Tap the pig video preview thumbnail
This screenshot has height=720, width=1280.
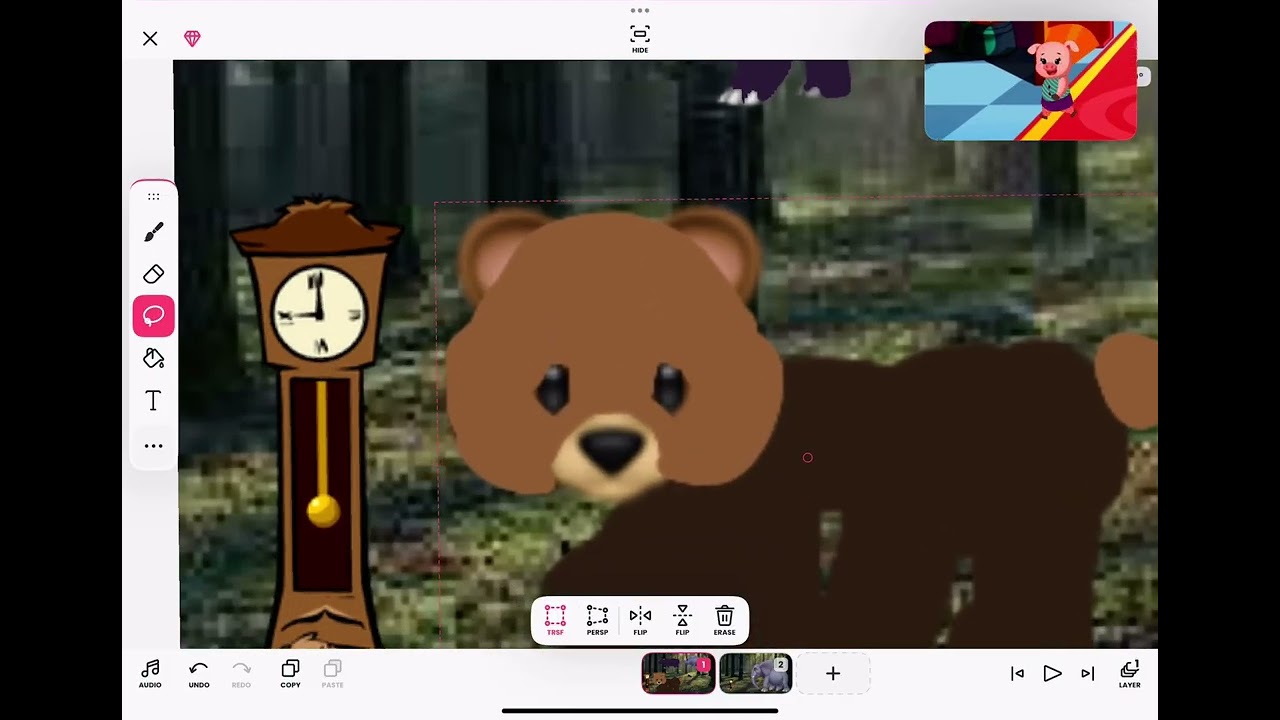click(1030, 80)
